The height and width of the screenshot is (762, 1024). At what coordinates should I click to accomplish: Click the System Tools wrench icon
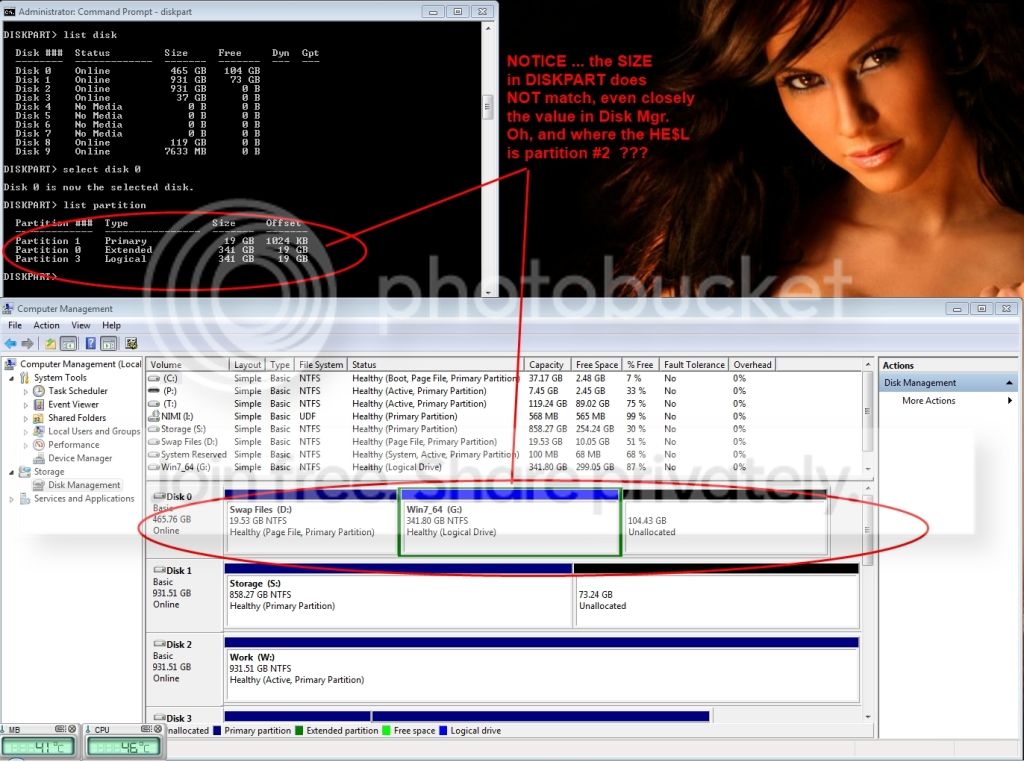pos(25,377)
